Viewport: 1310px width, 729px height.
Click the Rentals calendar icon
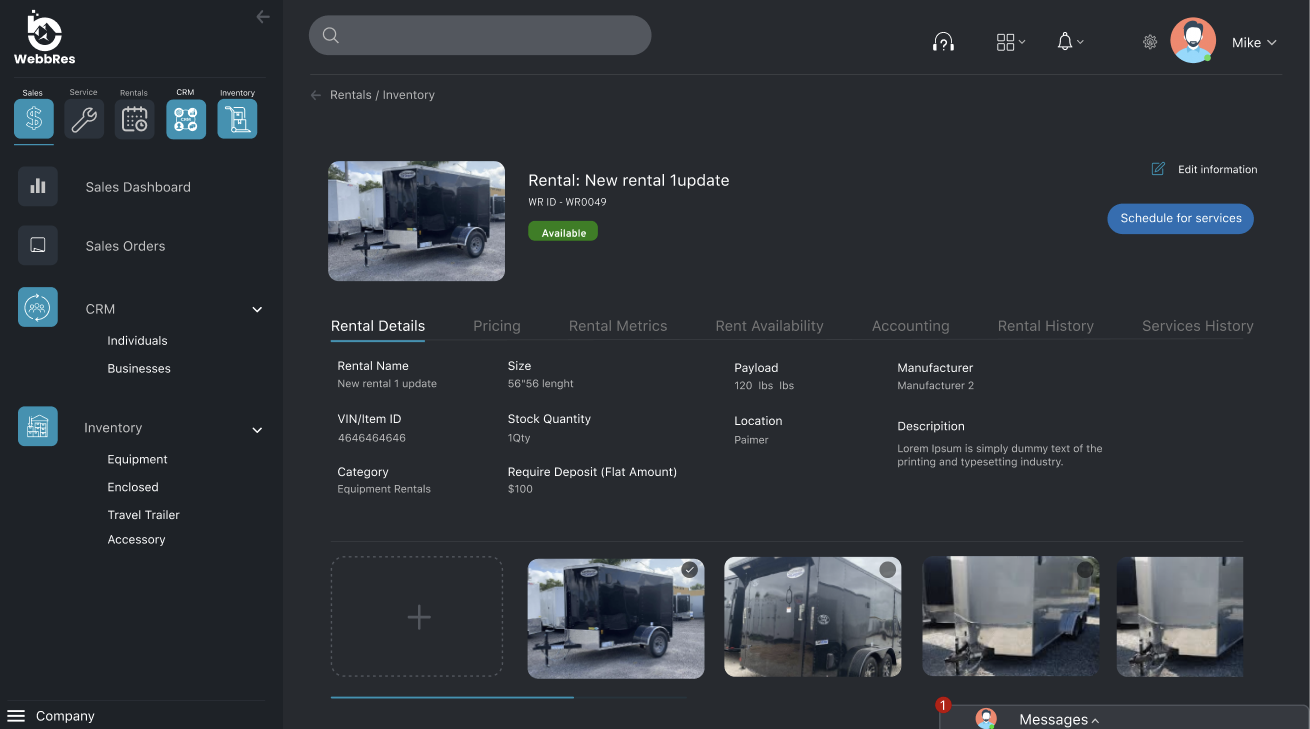click(133, 118)
